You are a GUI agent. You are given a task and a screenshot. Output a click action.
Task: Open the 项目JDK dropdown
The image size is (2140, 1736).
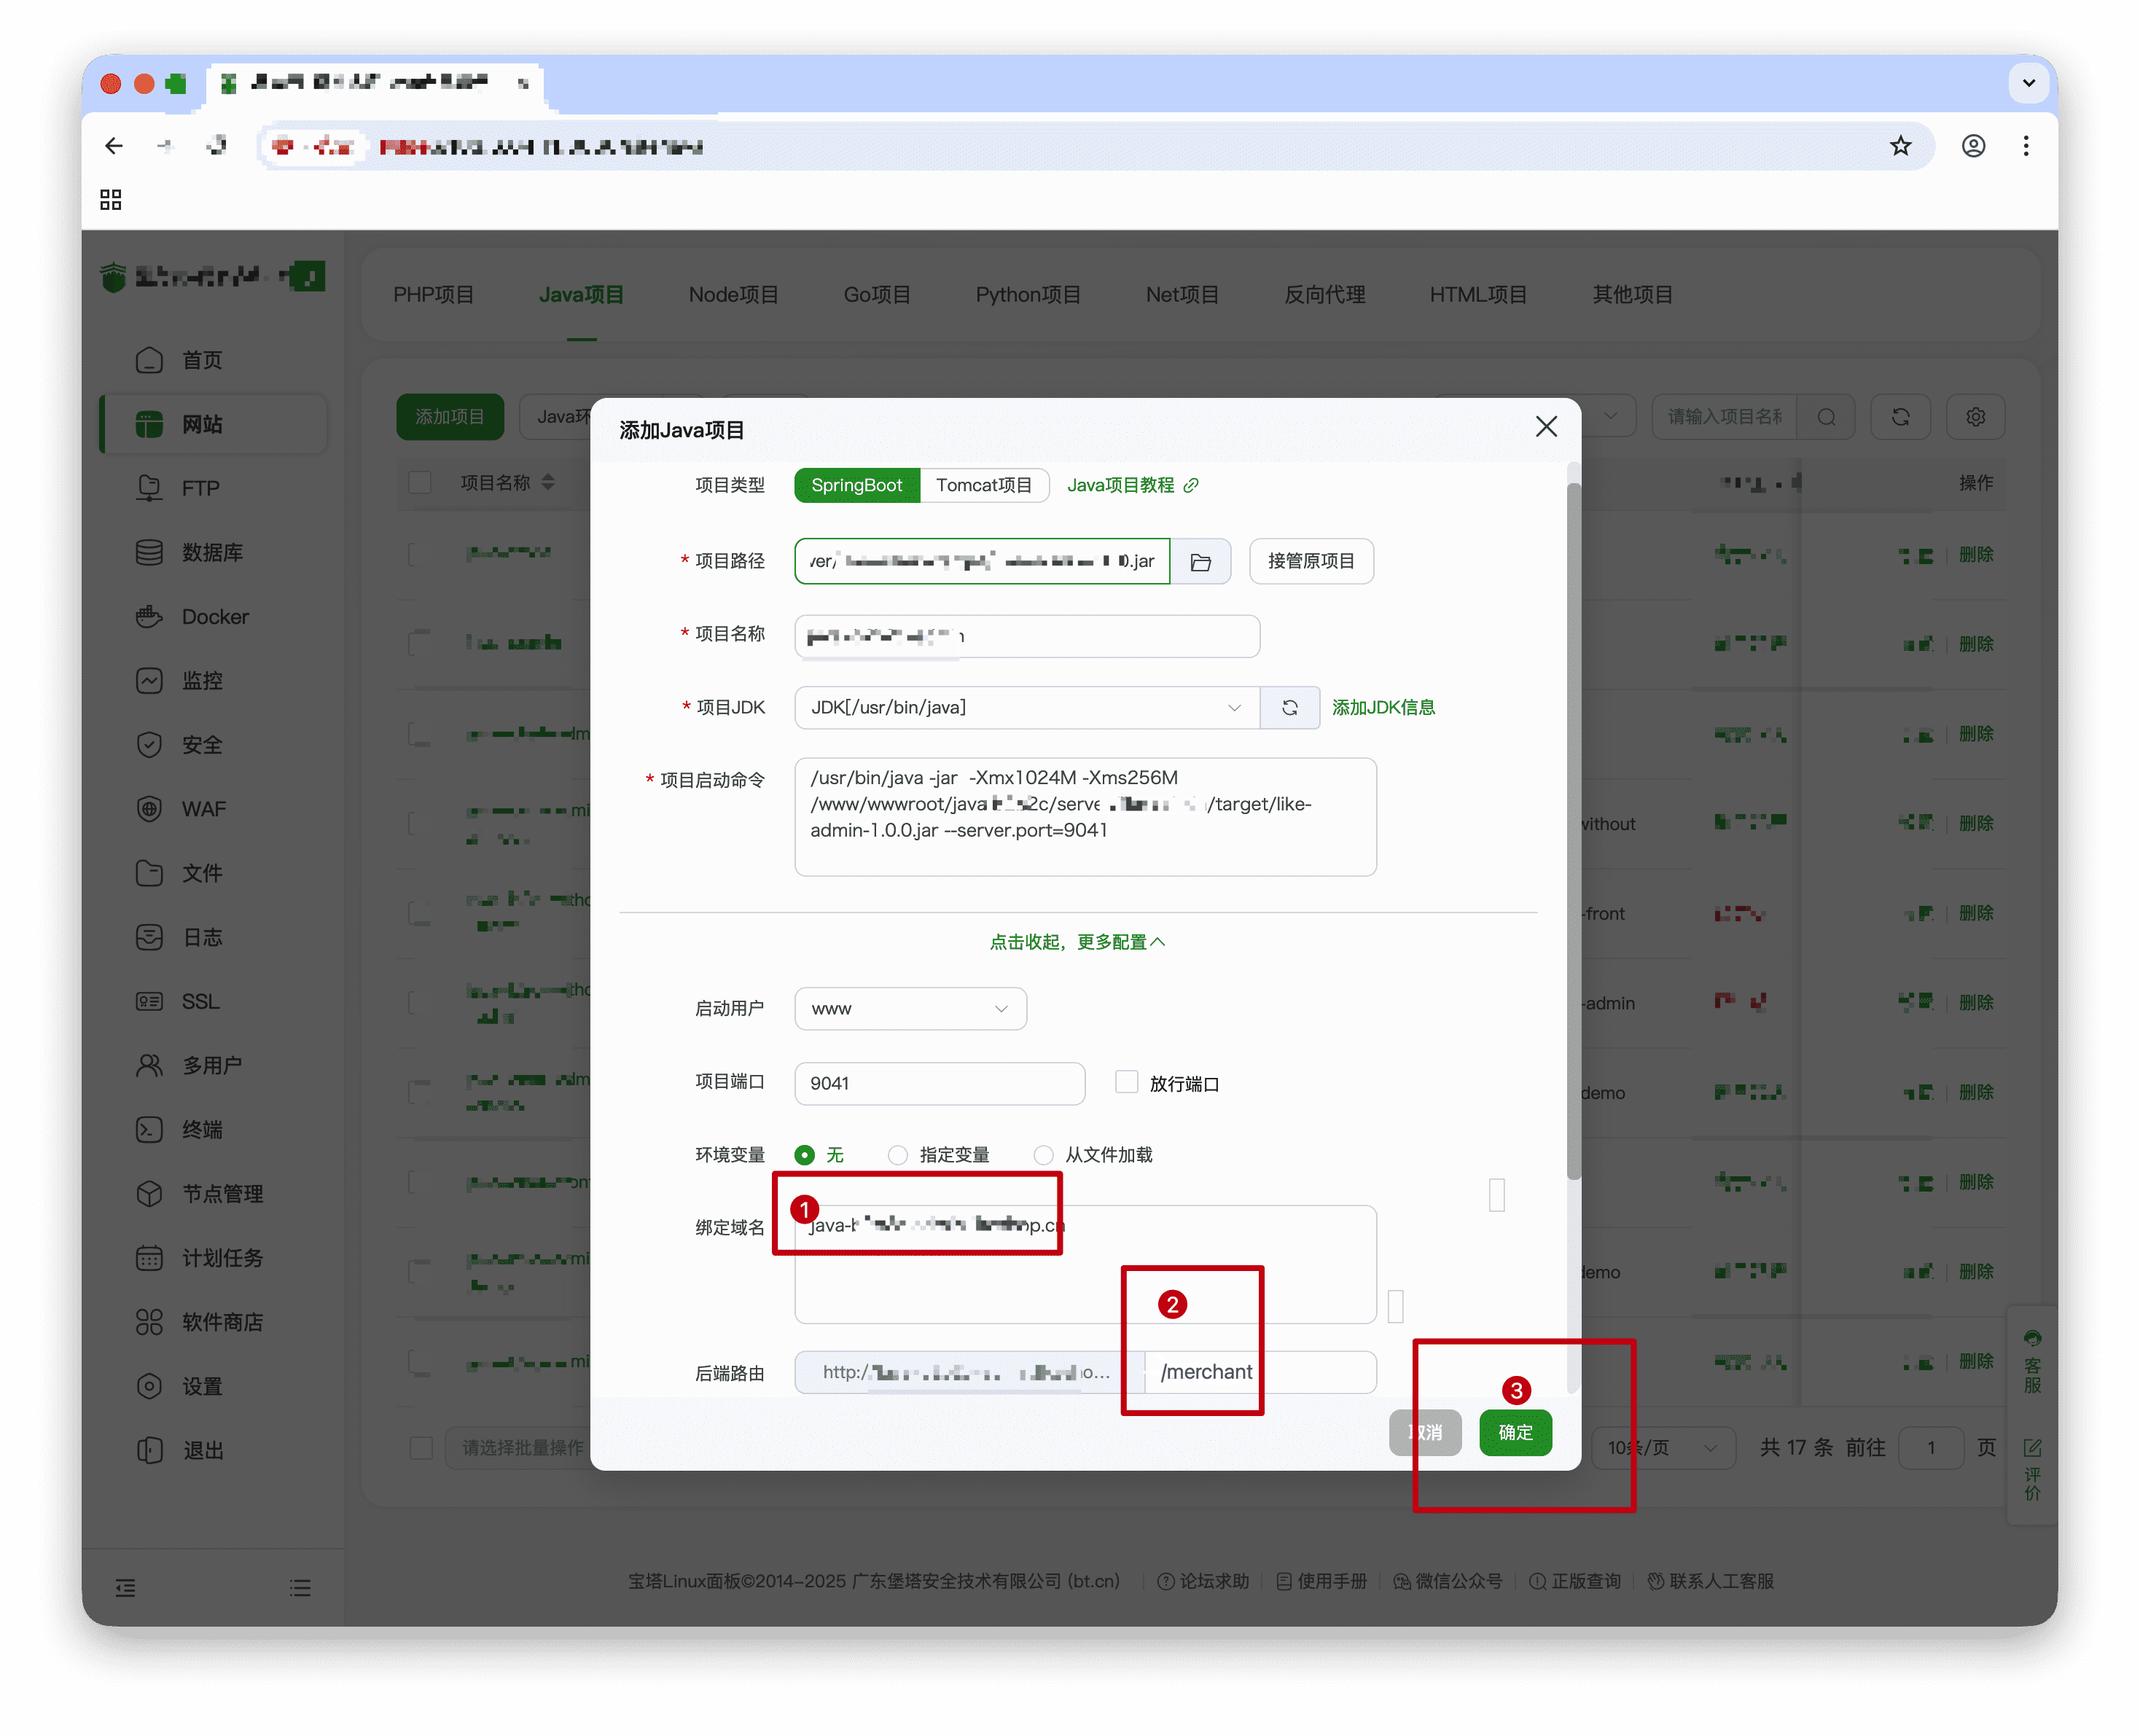point(1026,708)
